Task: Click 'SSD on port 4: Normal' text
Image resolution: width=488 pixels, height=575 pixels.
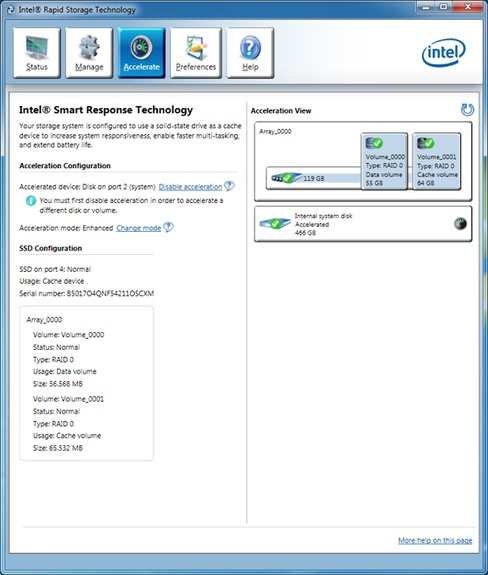Action: coord(55,269)
